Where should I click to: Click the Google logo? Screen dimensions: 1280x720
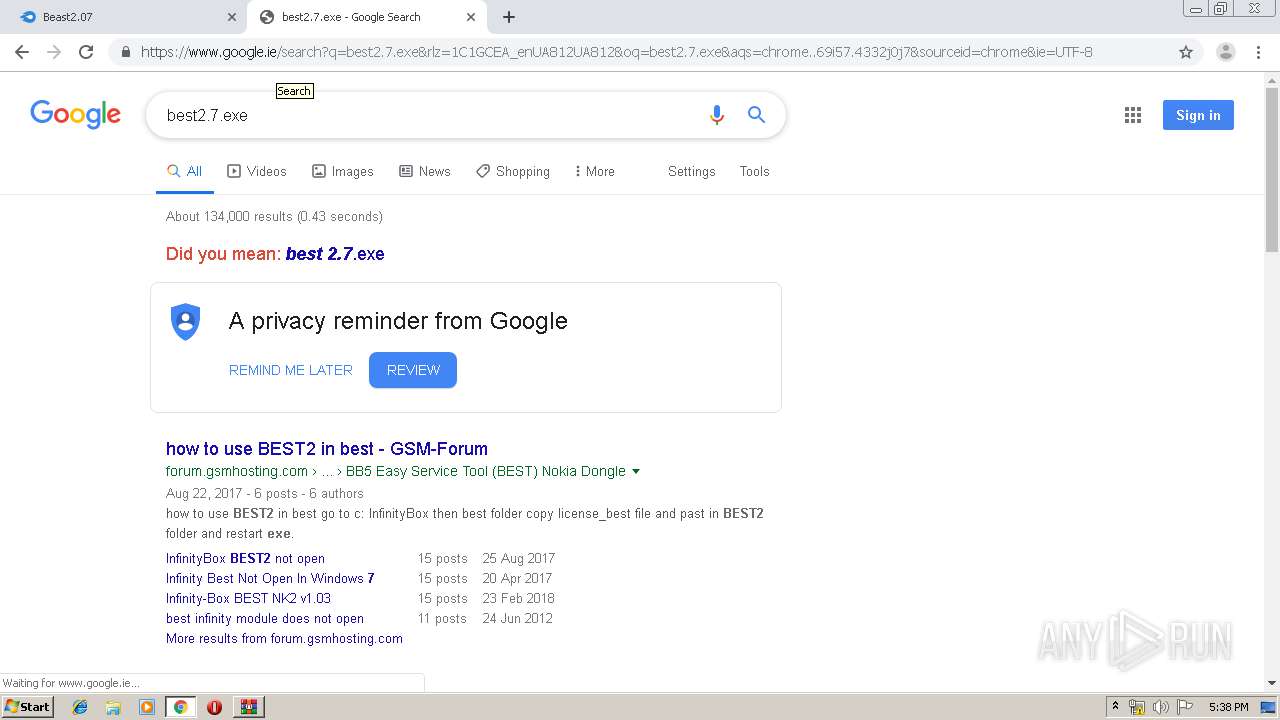75,114
